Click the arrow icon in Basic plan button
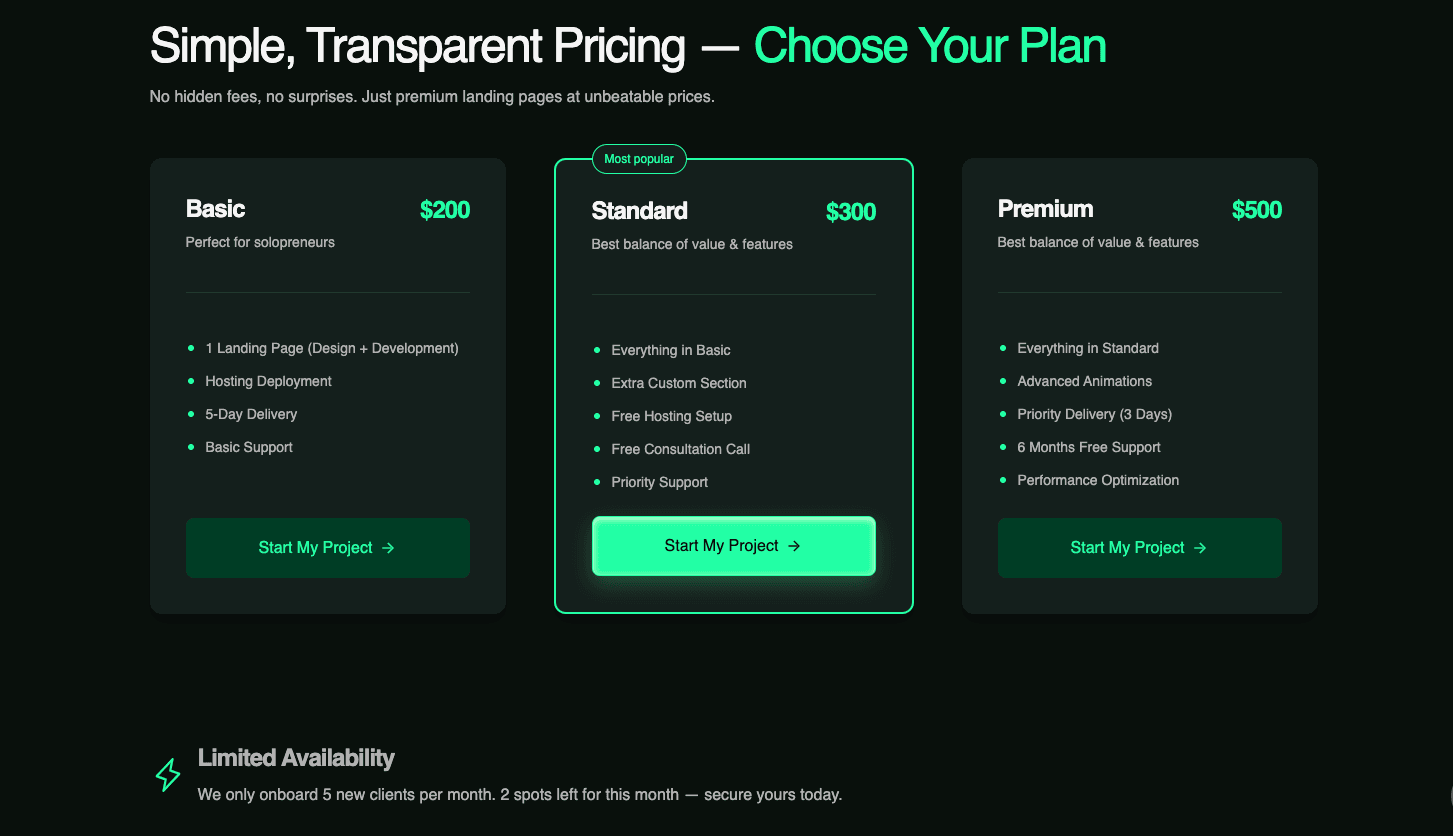 tap(389, 548)
